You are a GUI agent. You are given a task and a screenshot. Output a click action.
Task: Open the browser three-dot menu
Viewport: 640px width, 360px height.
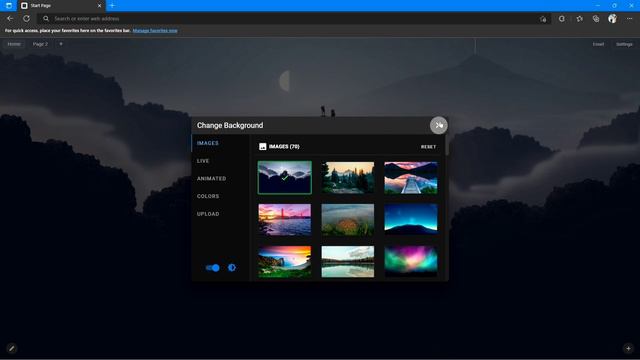click(x=630, y=18)
